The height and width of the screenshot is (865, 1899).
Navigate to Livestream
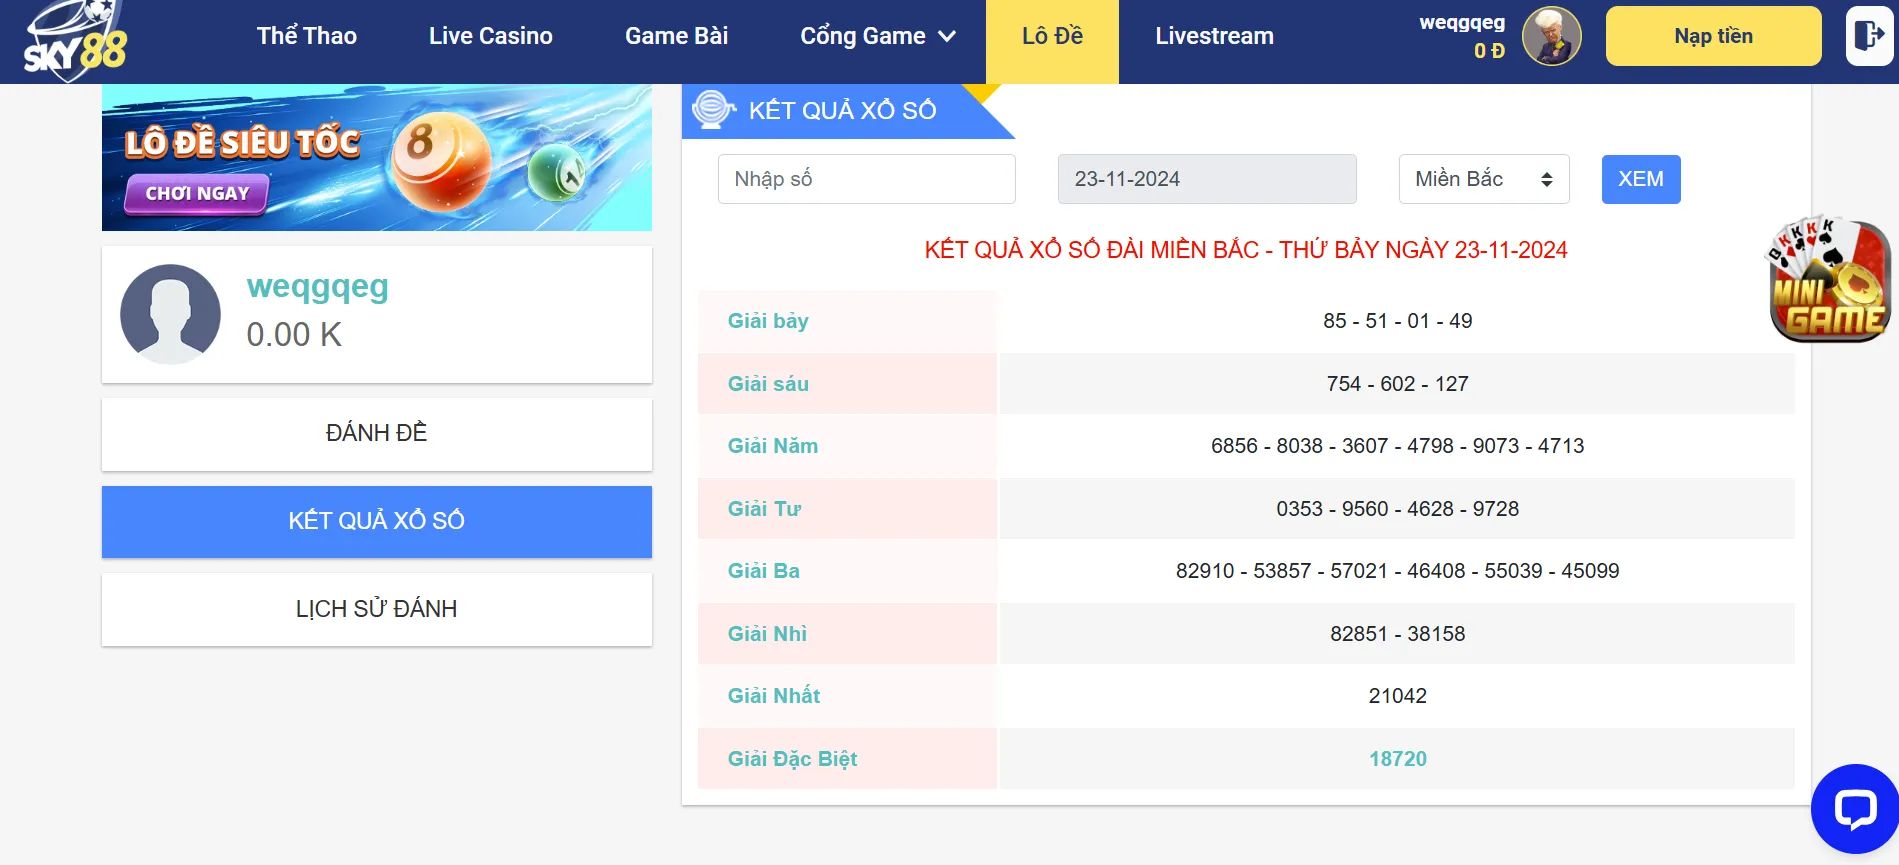[1214, 36]
